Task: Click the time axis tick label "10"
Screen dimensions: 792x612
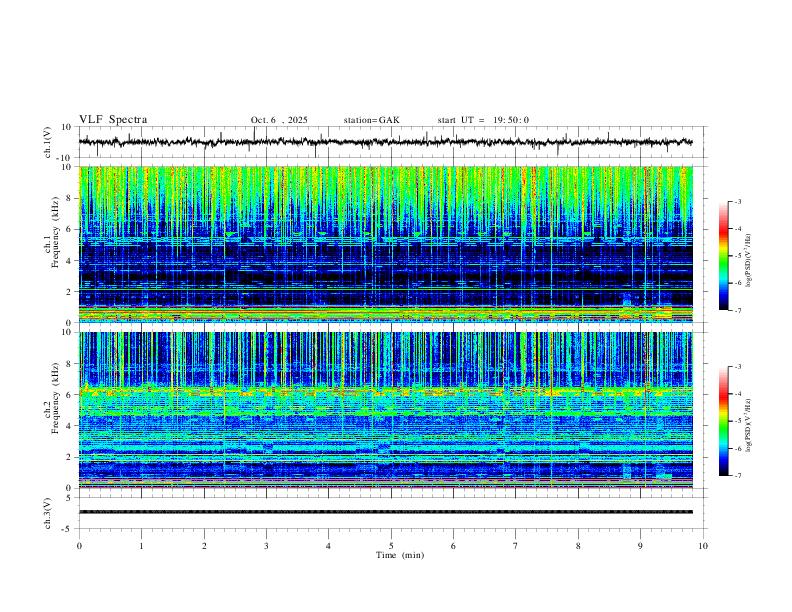Action: click(x=703, y=546)
